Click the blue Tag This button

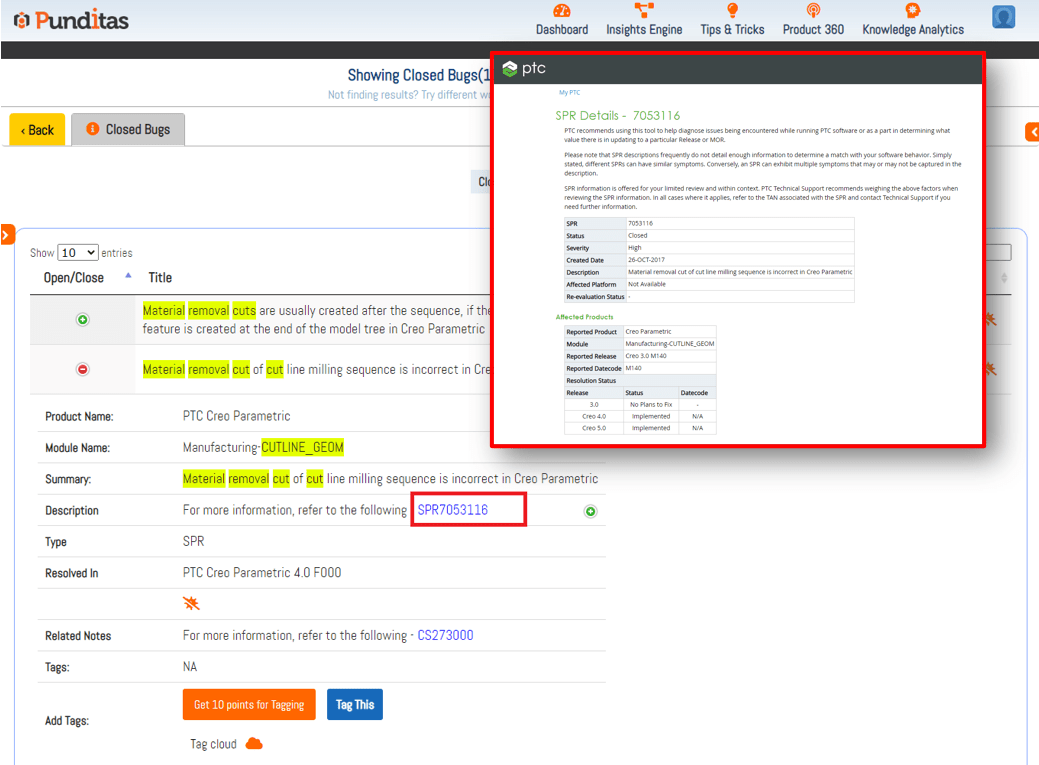click(x=354, y=704)
